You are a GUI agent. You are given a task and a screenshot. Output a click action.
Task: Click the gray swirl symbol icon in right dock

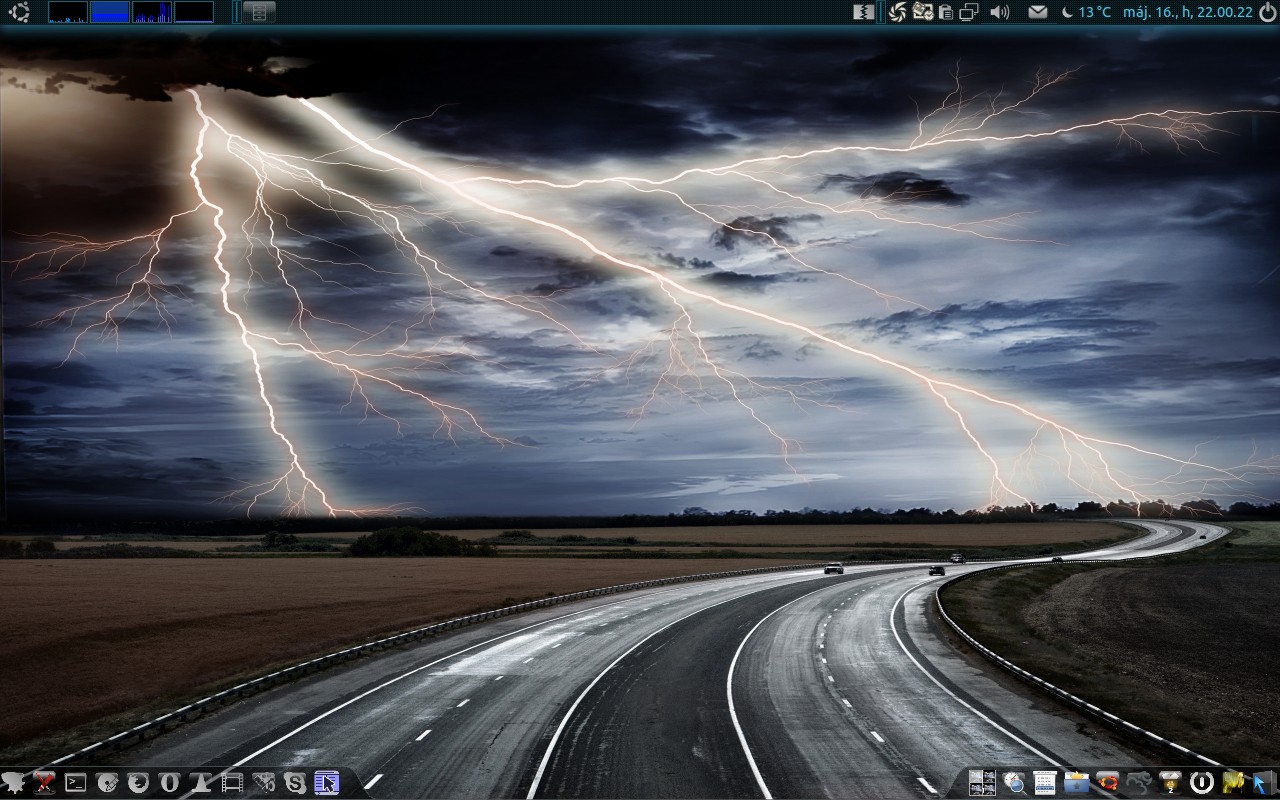(1138, 783)
